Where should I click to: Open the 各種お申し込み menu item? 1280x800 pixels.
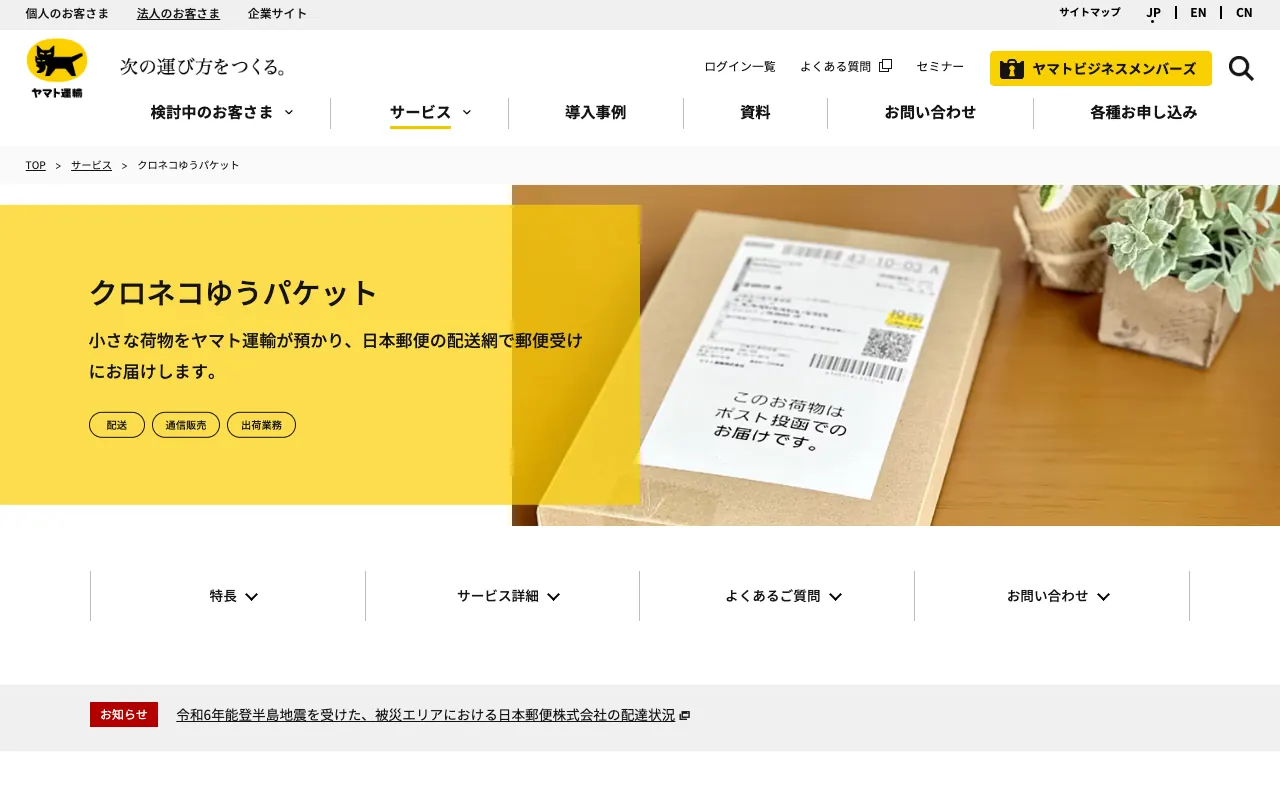coord(1143,113)
